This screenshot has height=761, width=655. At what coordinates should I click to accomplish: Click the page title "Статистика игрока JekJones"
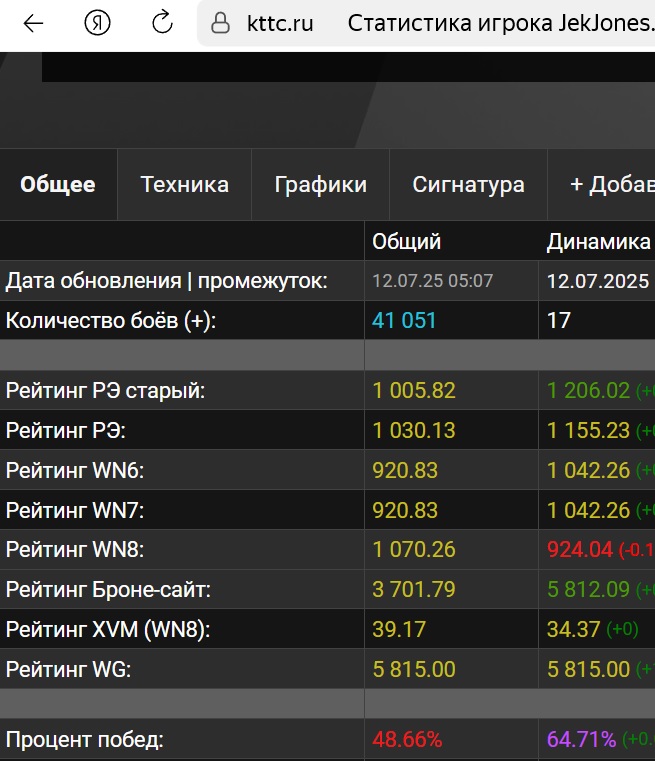[x=500, y=24]
